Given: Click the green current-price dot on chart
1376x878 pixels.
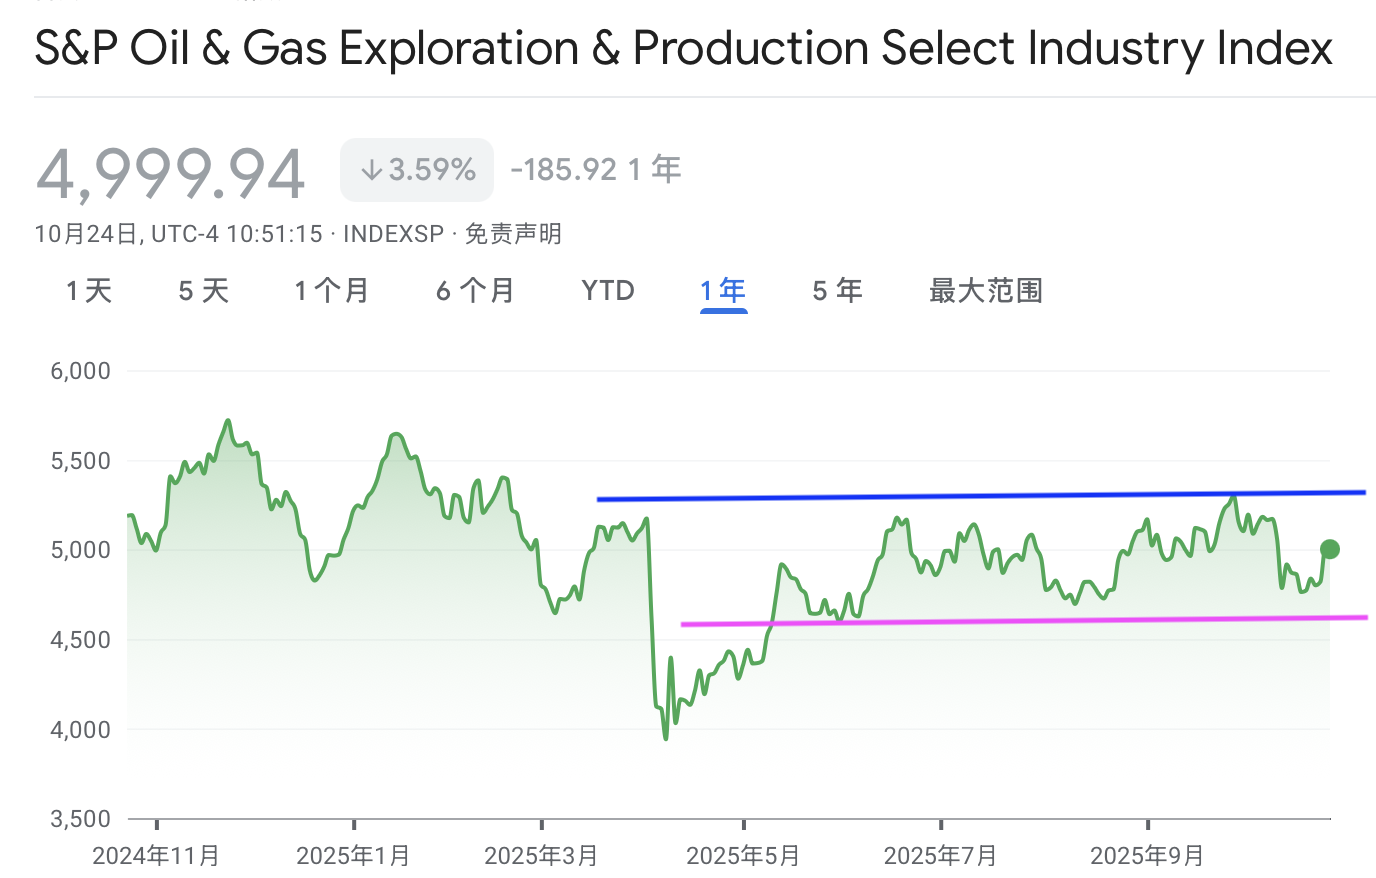Looking at the screenshot, I should point(1329,549).
